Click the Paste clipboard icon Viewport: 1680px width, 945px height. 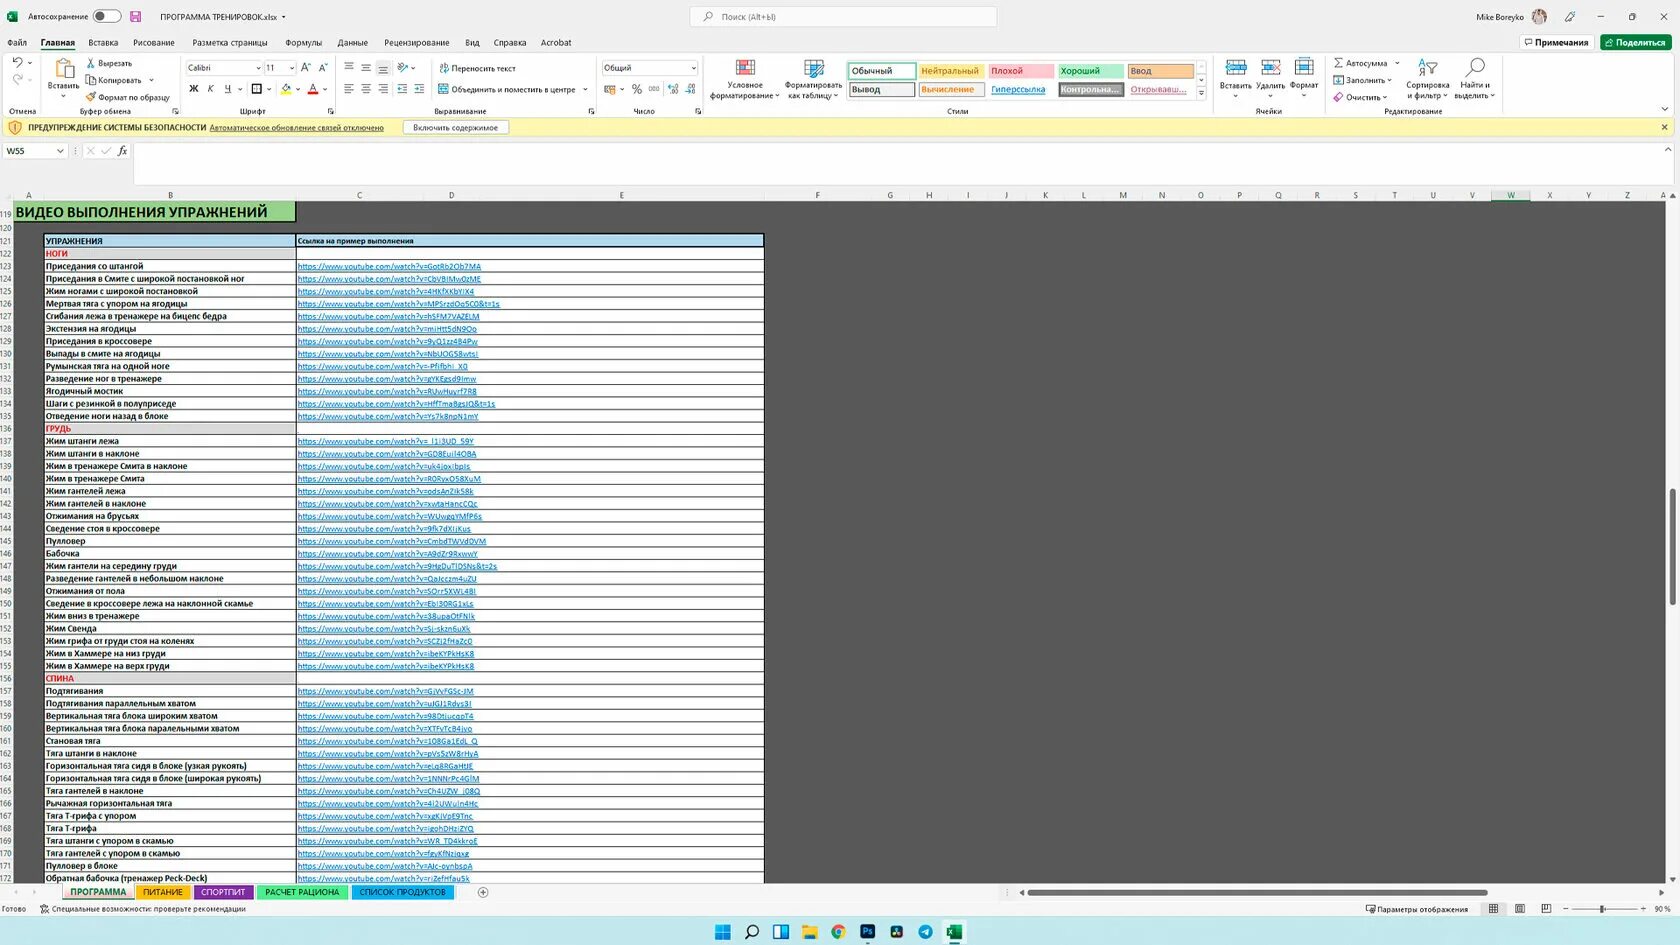(64, 68)
